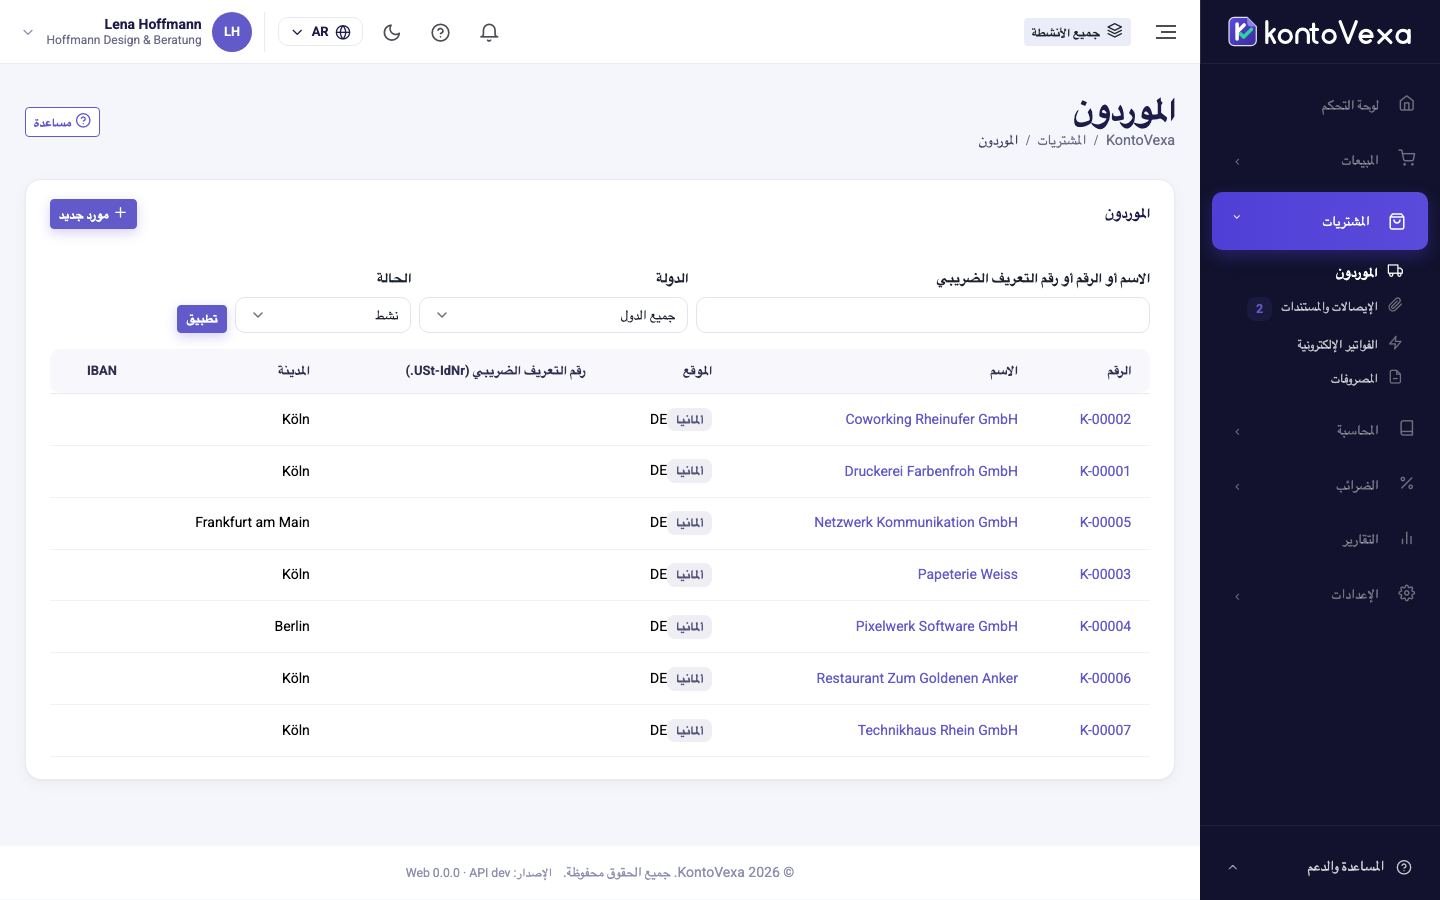Viewport: 1440px width, 900px height.
Task: Open the 'نشط' status dropdown
Action: click(323, 315)
